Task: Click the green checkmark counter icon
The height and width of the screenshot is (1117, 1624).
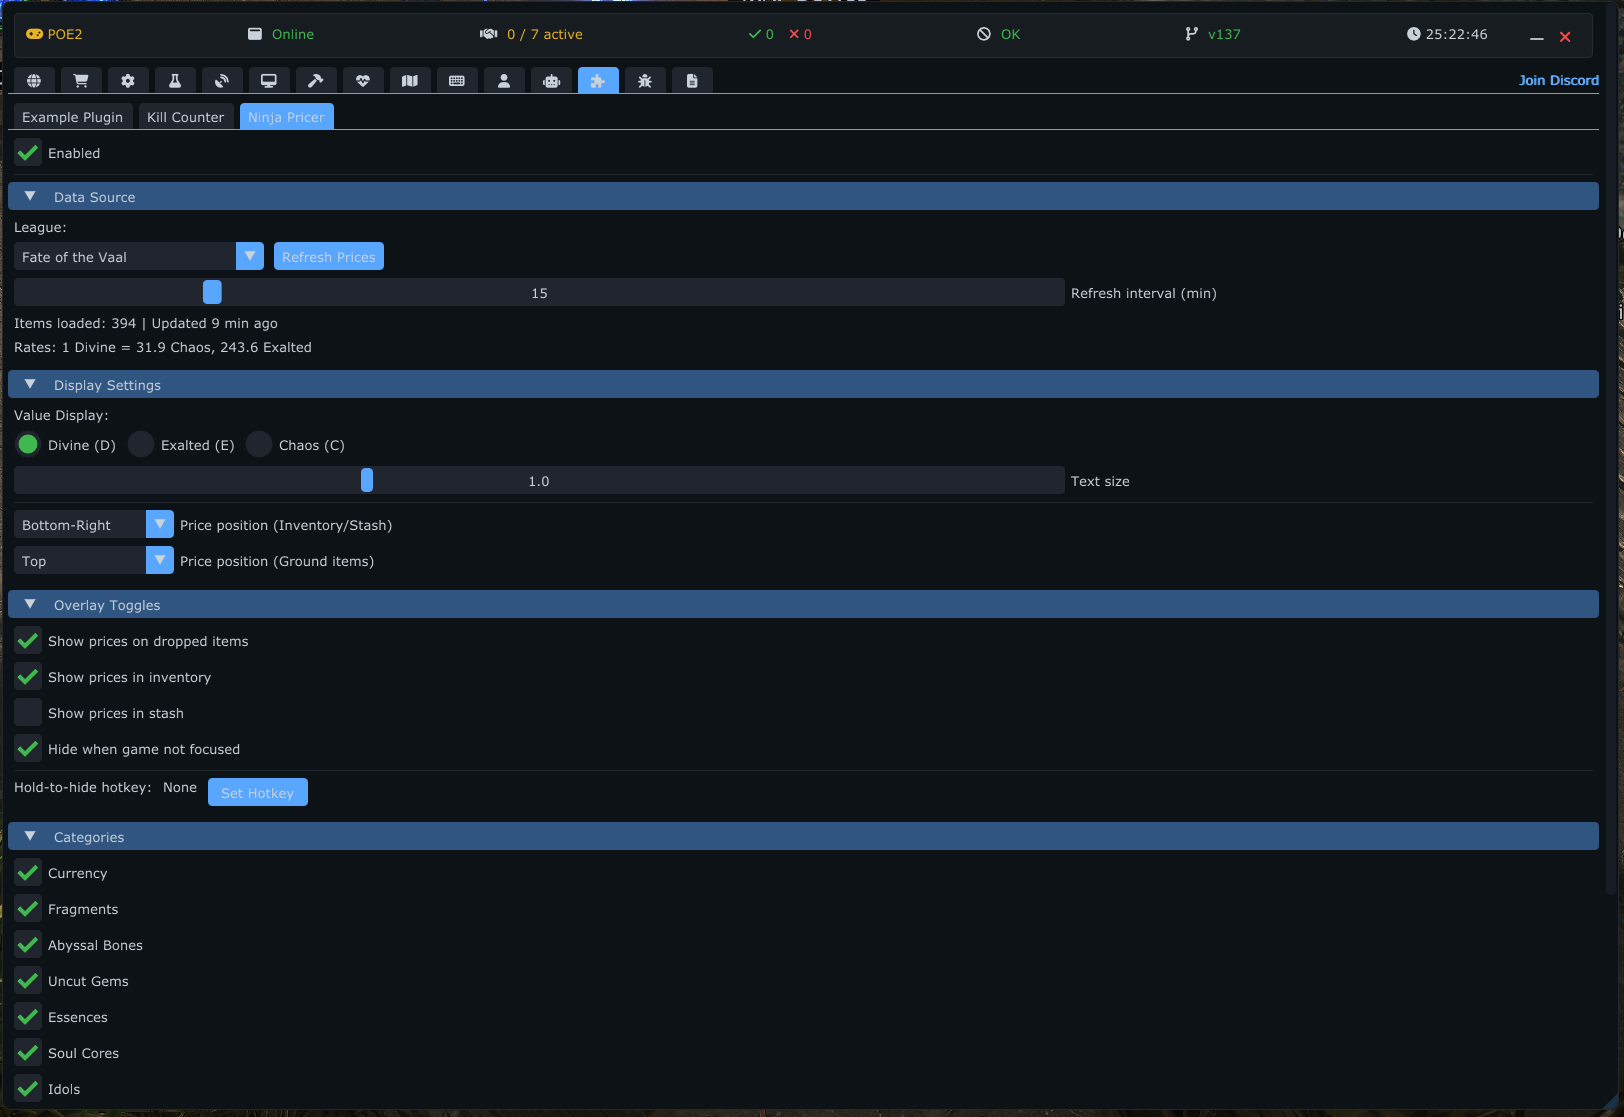Action: pos(755,34)
